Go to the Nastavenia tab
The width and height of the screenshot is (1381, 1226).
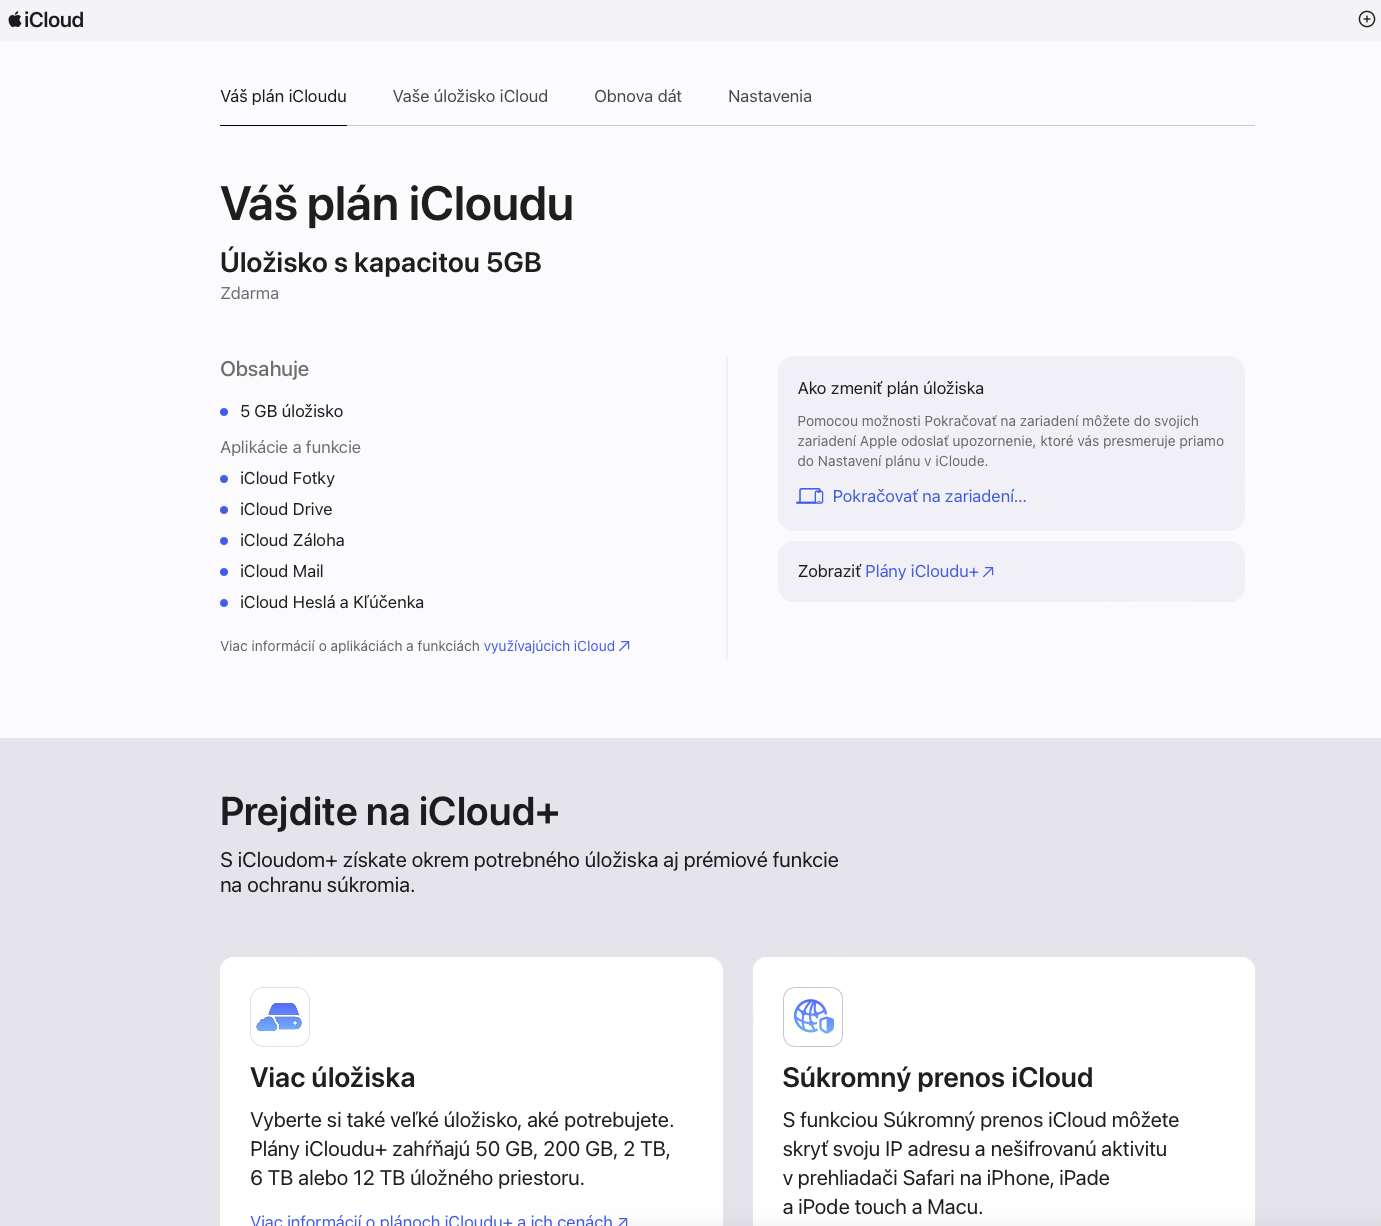click(x=770, y=96)
